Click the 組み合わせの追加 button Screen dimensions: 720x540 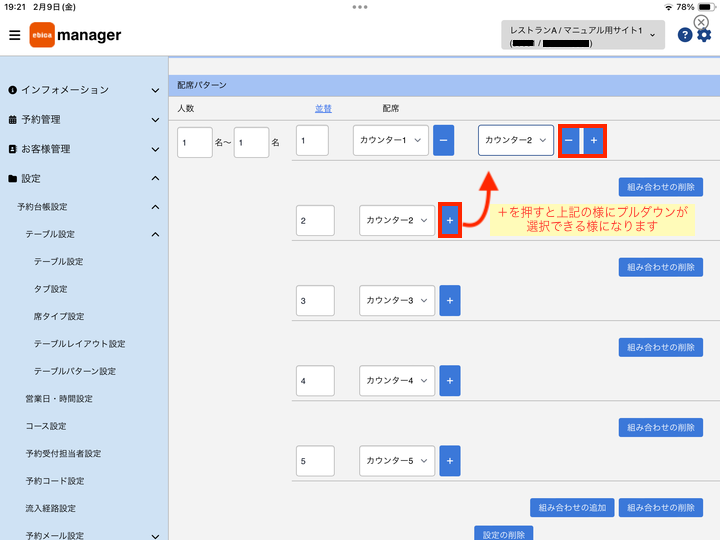click(572, 507)
